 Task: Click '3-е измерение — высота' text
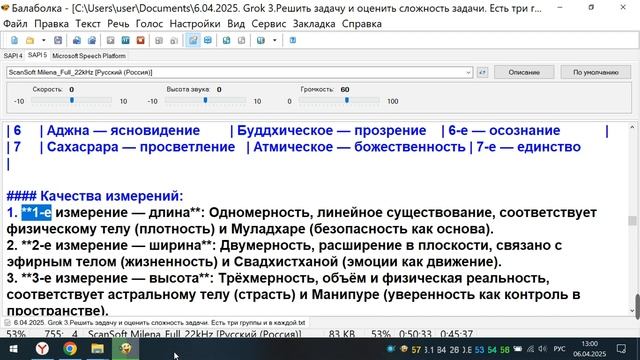coord(114,278)
